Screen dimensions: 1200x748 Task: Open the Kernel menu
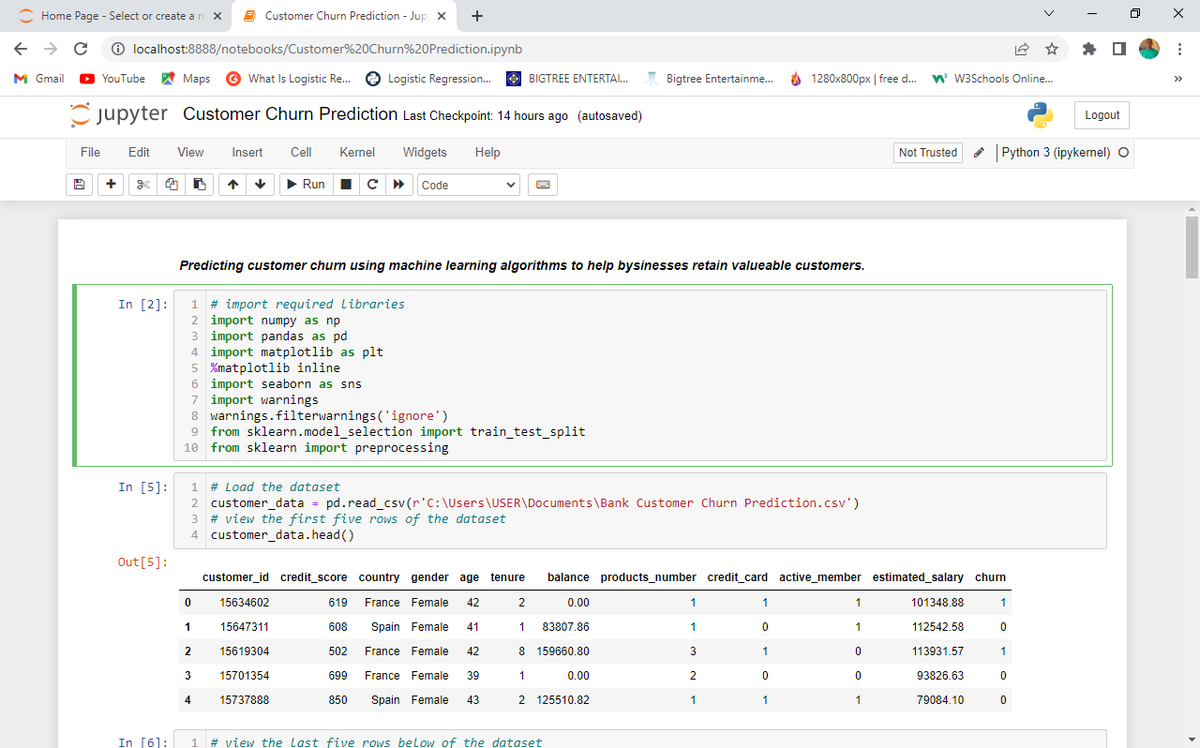357,153
